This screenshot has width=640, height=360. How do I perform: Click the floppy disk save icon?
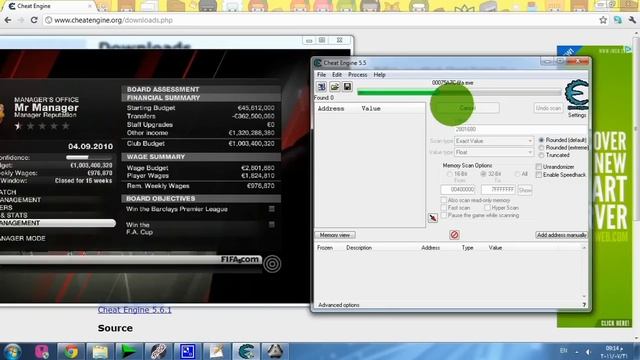click(x=347, y=87)
